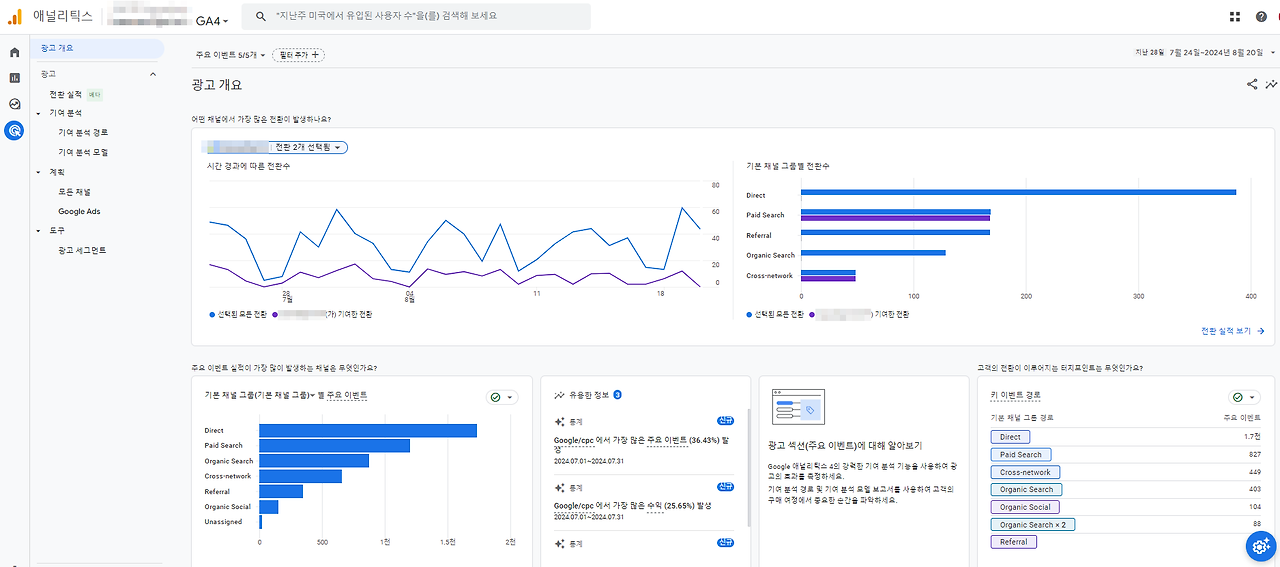This screenshot has width=1280, height=567.
Task: Open the 주요 이벤트 5/5개 dropdown
Action: pyautogui.click(x=231, y=55)
